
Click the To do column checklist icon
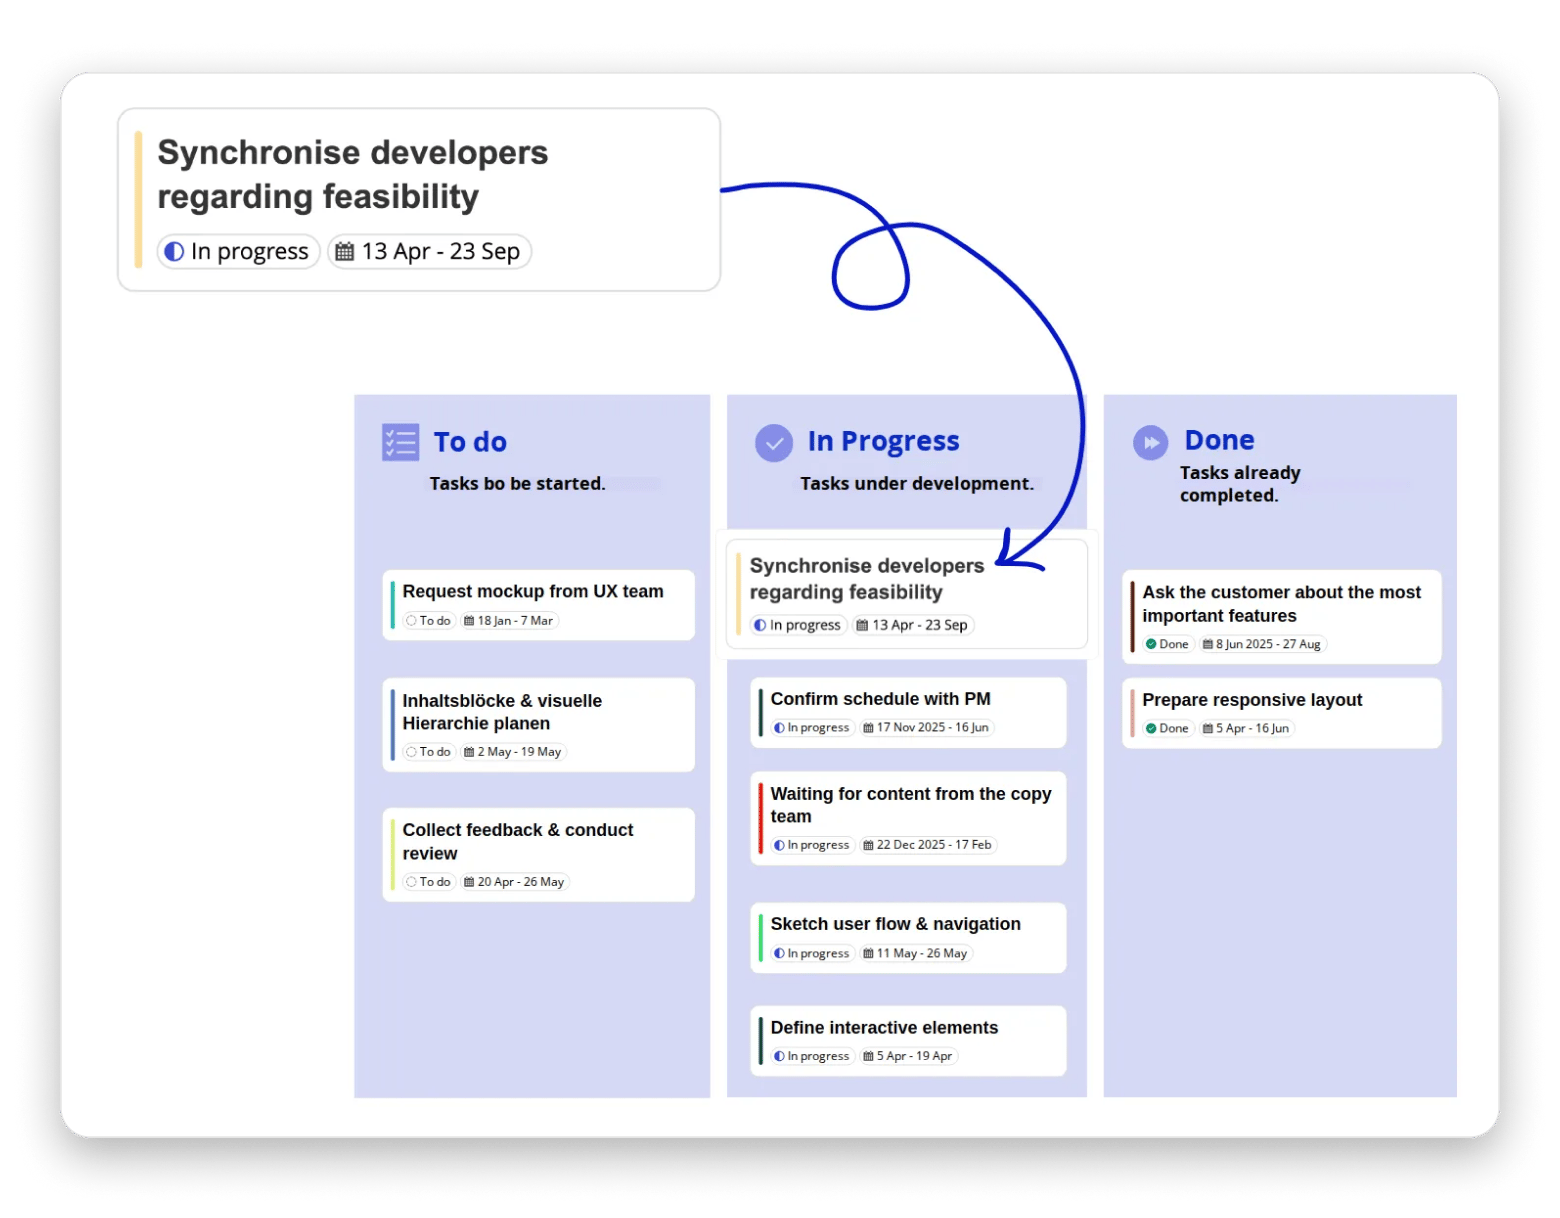[400, 442]
